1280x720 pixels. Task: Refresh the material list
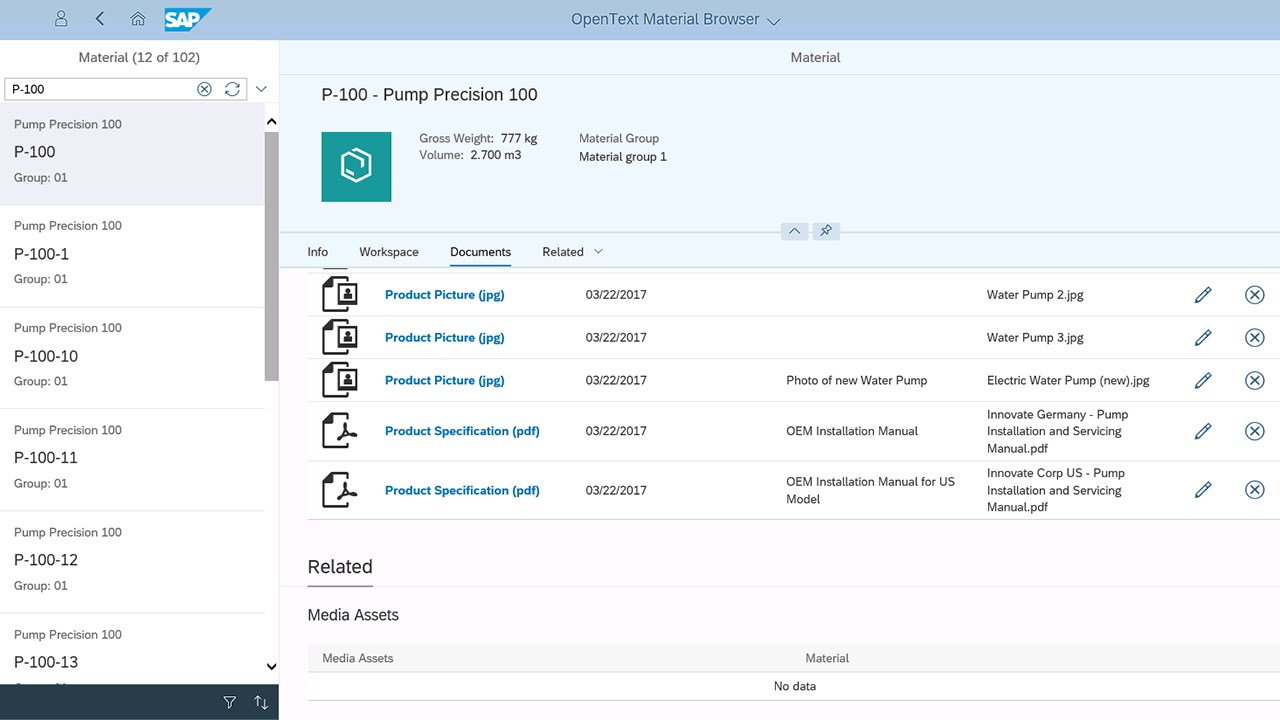click(x=232, y=89)
